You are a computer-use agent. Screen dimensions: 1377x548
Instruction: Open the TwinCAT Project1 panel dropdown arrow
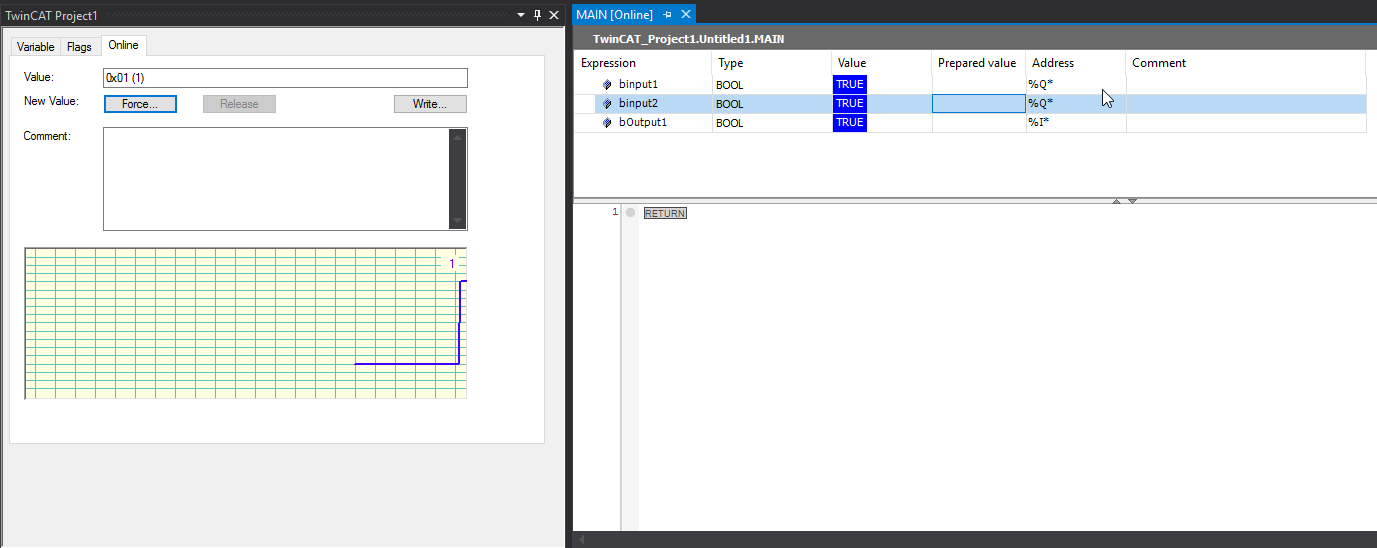tap(520, 15)
